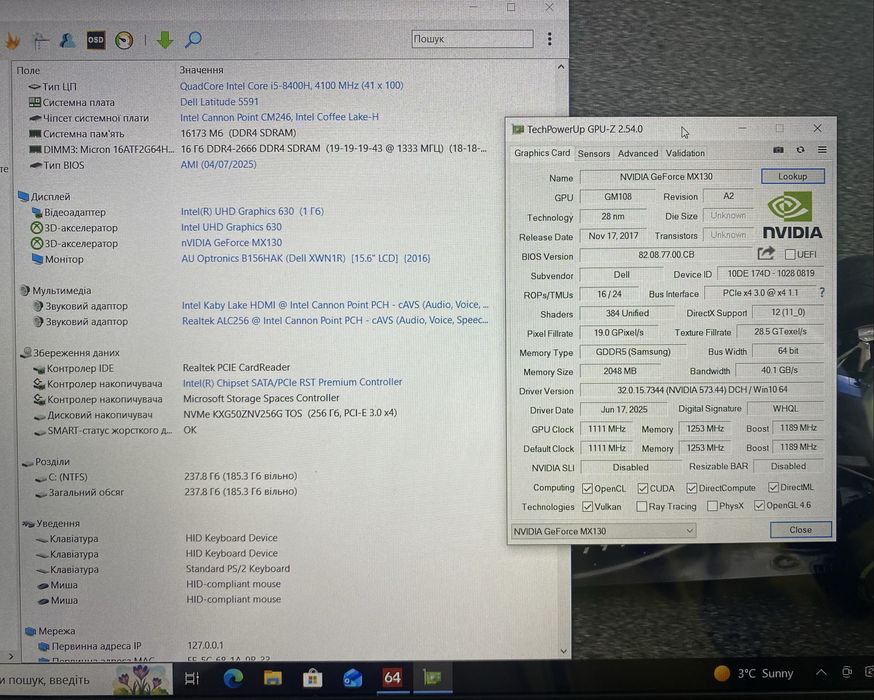Select the Мережа group row
This screenshot has height=700, width=874.
[50, 631]
